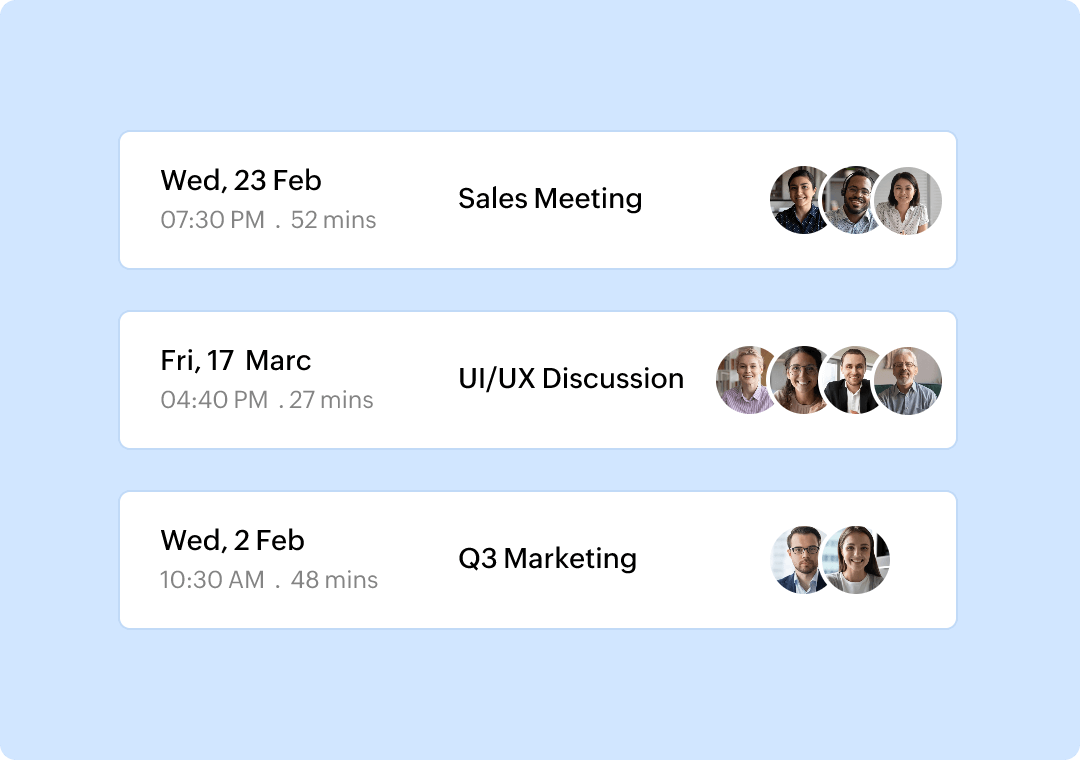Image resolution: width=1080 pixels, height=760 pixels.
Task: Click the right avatar in Q3 Marketing
Action: 858,559
